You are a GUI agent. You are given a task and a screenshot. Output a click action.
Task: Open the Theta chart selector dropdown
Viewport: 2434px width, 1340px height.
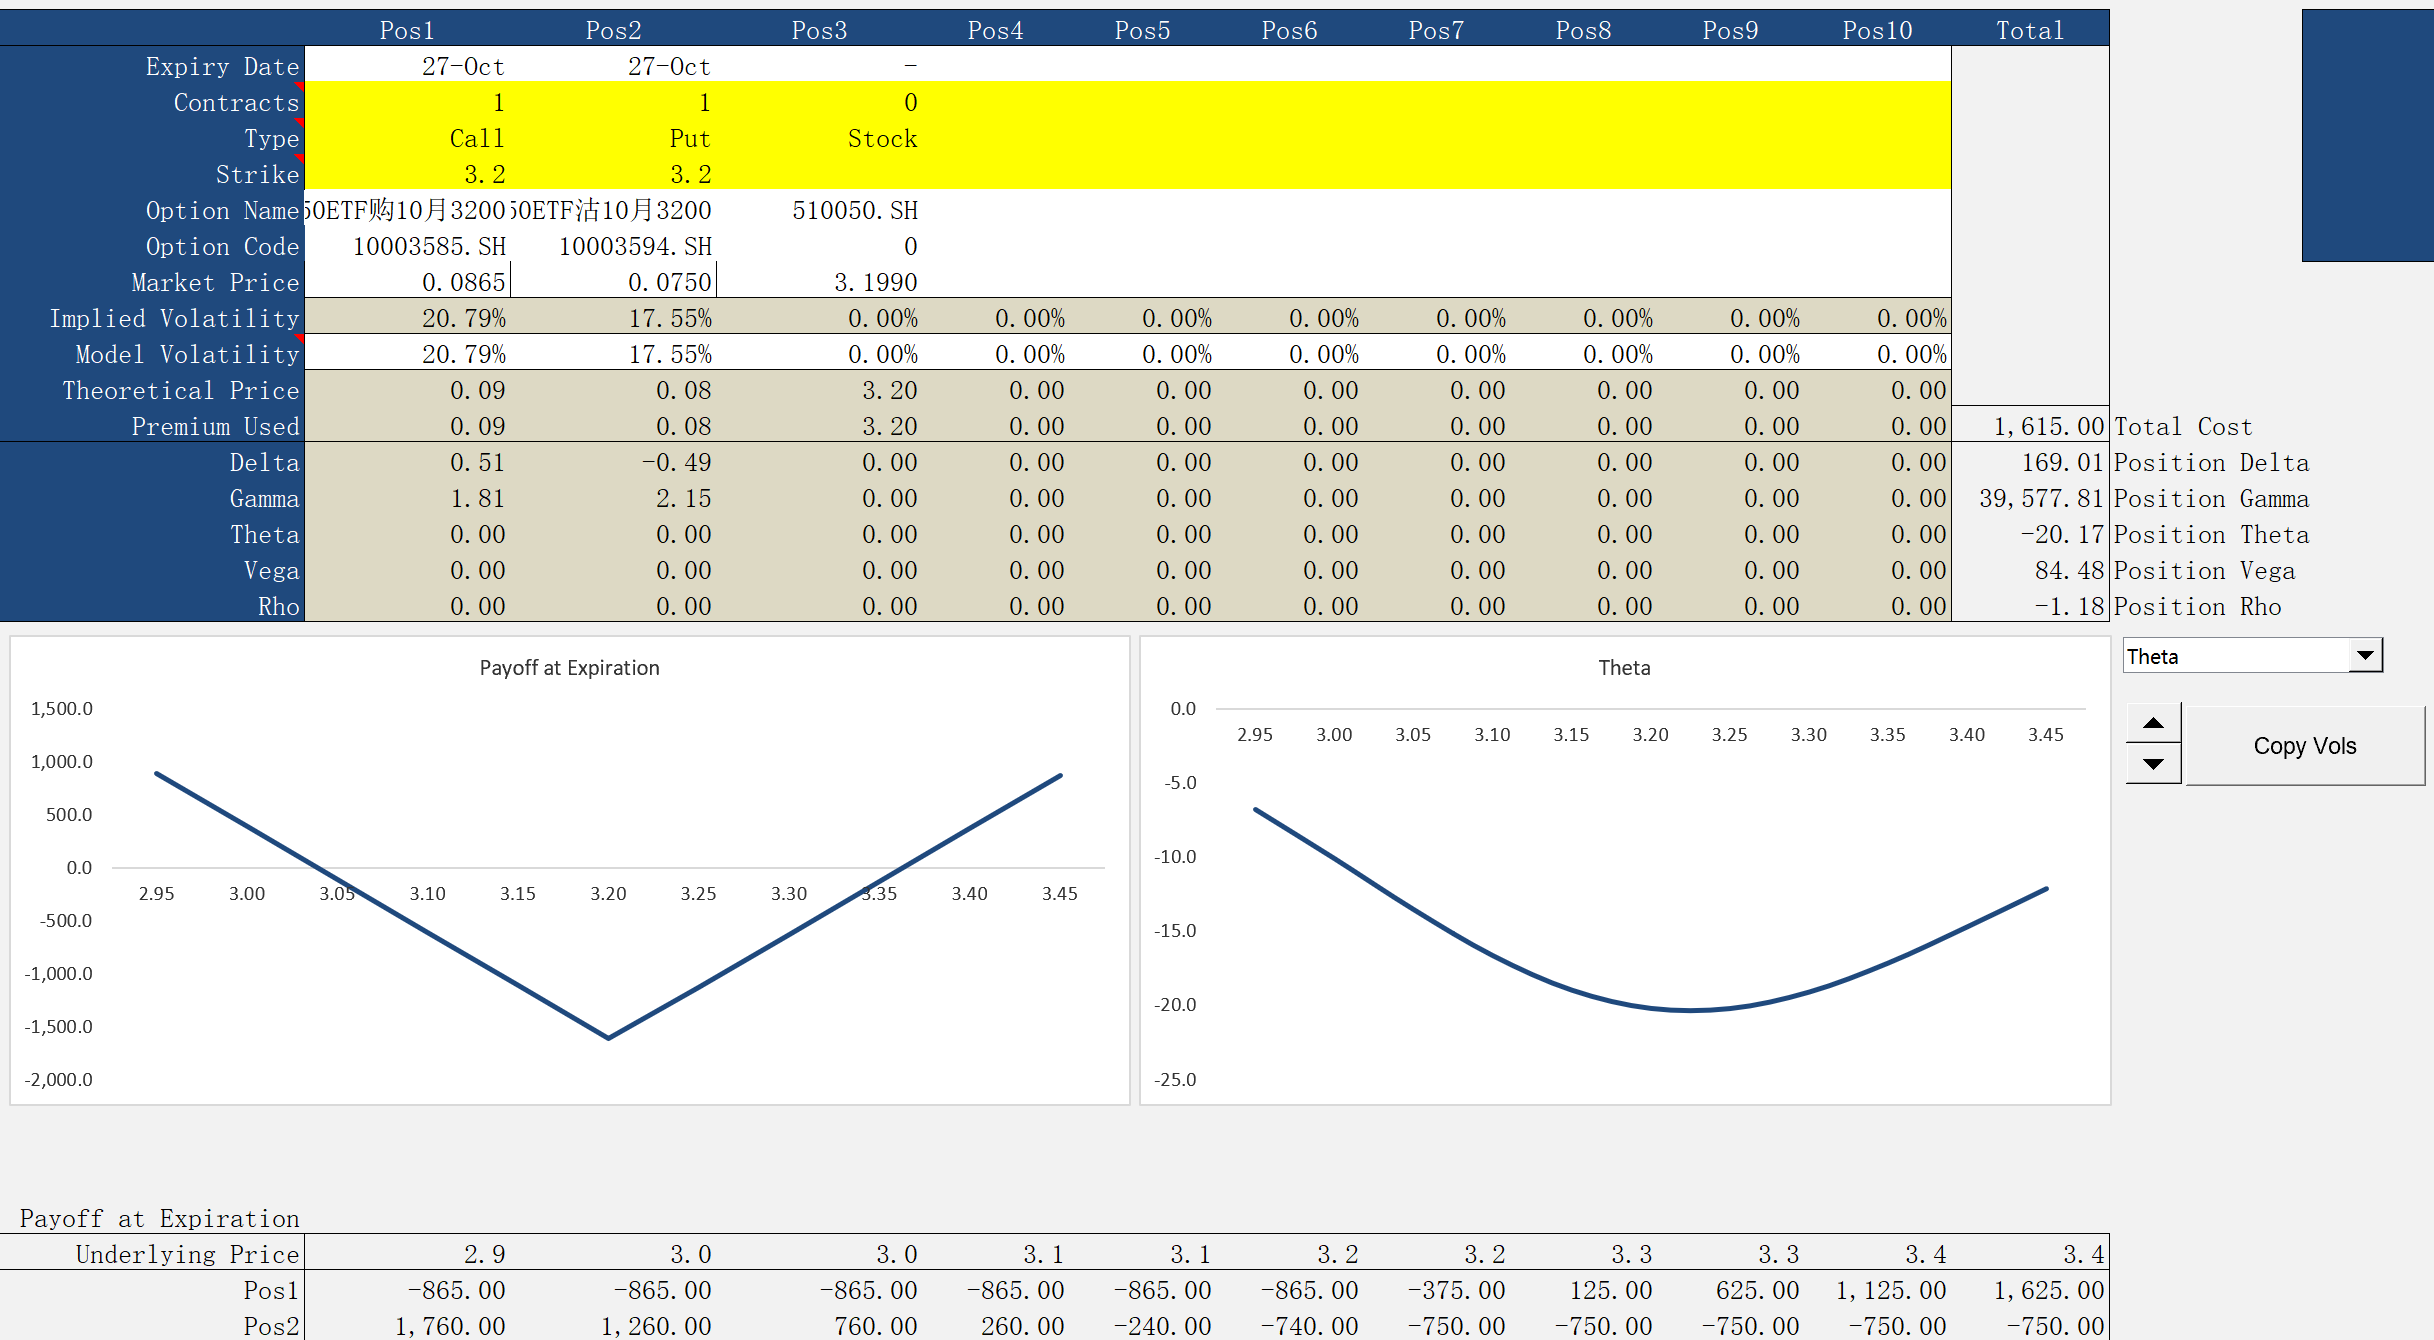click(2365, 656)
